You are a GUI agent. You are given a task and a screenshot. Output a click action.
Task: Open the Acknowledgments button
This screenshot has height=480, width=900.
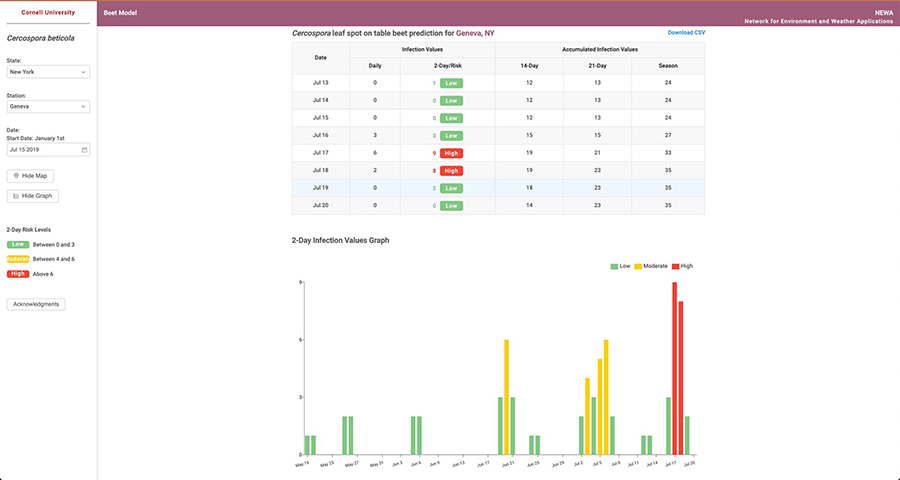tap(36, 304)
